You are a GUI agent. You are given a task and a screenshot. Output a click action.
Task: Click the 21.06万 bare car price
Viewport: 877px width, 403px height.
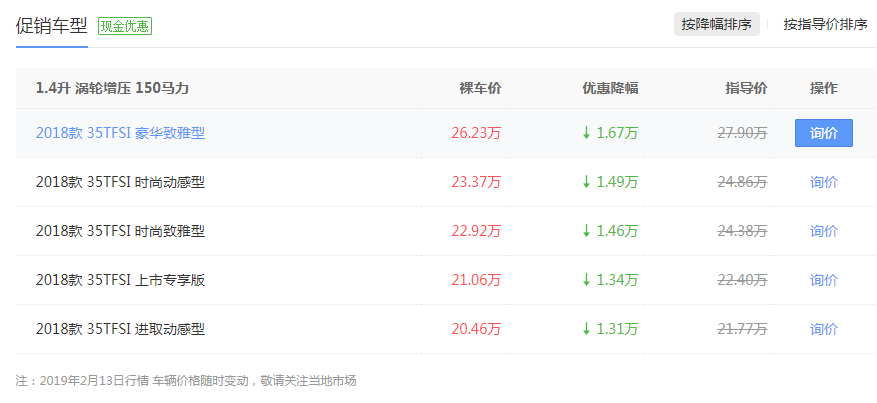pyautogui.click(x=477, y=280)
